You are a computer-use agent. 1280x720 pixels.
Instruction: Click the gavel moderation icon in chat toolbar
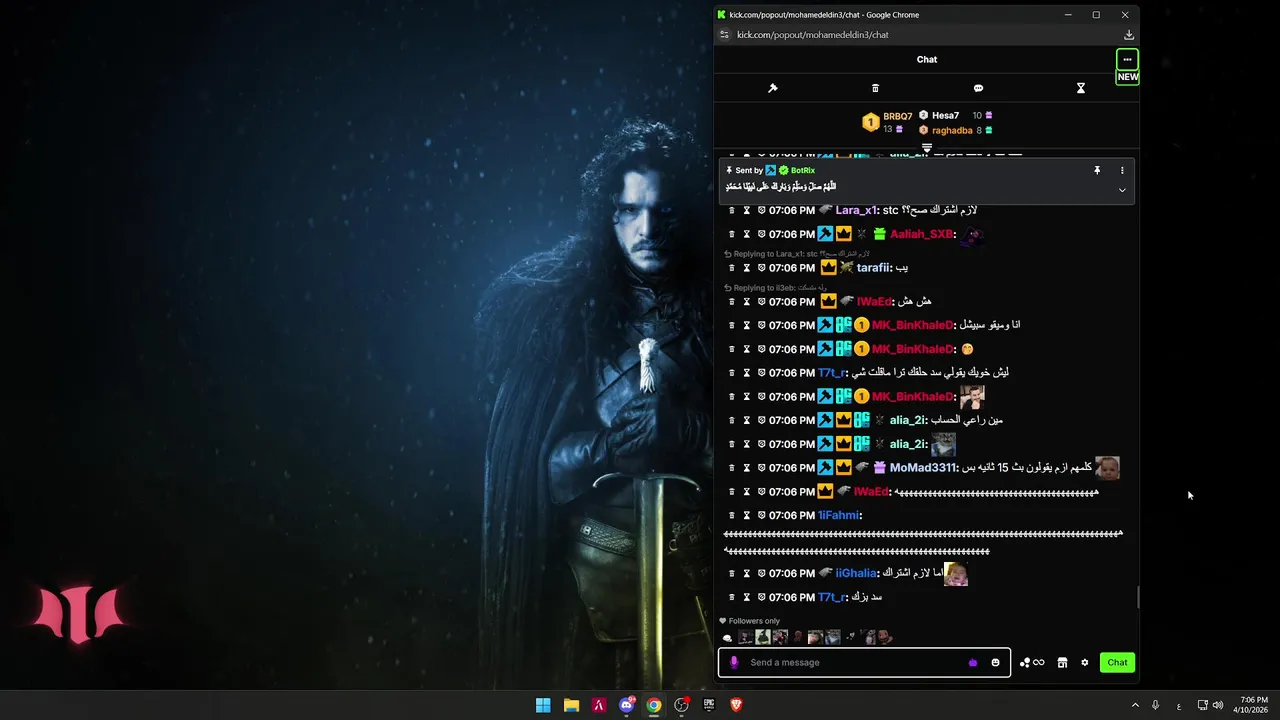coord(772,88)
